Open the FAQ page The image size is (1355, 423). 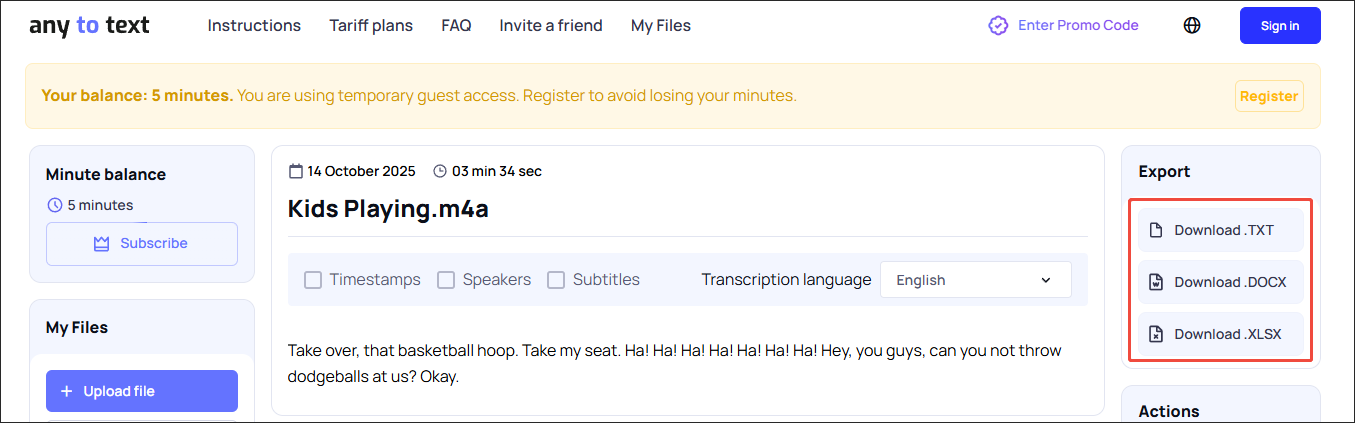click(456, 26)
